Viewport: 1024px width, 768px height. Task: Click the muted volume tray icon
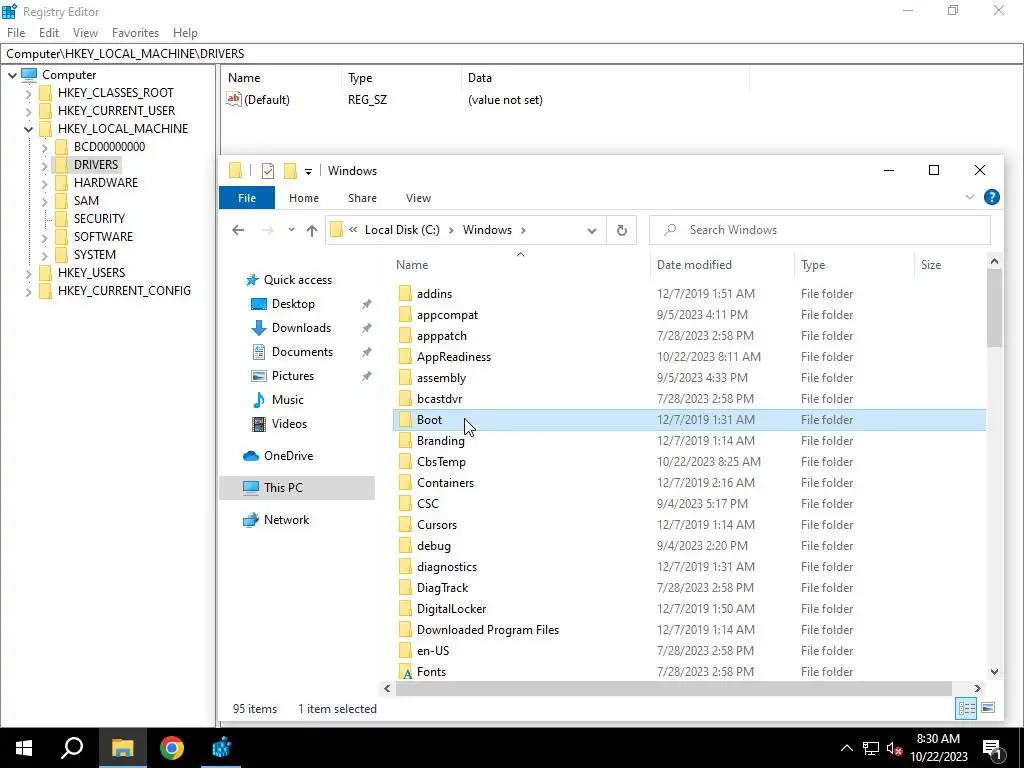coord(893,748)
